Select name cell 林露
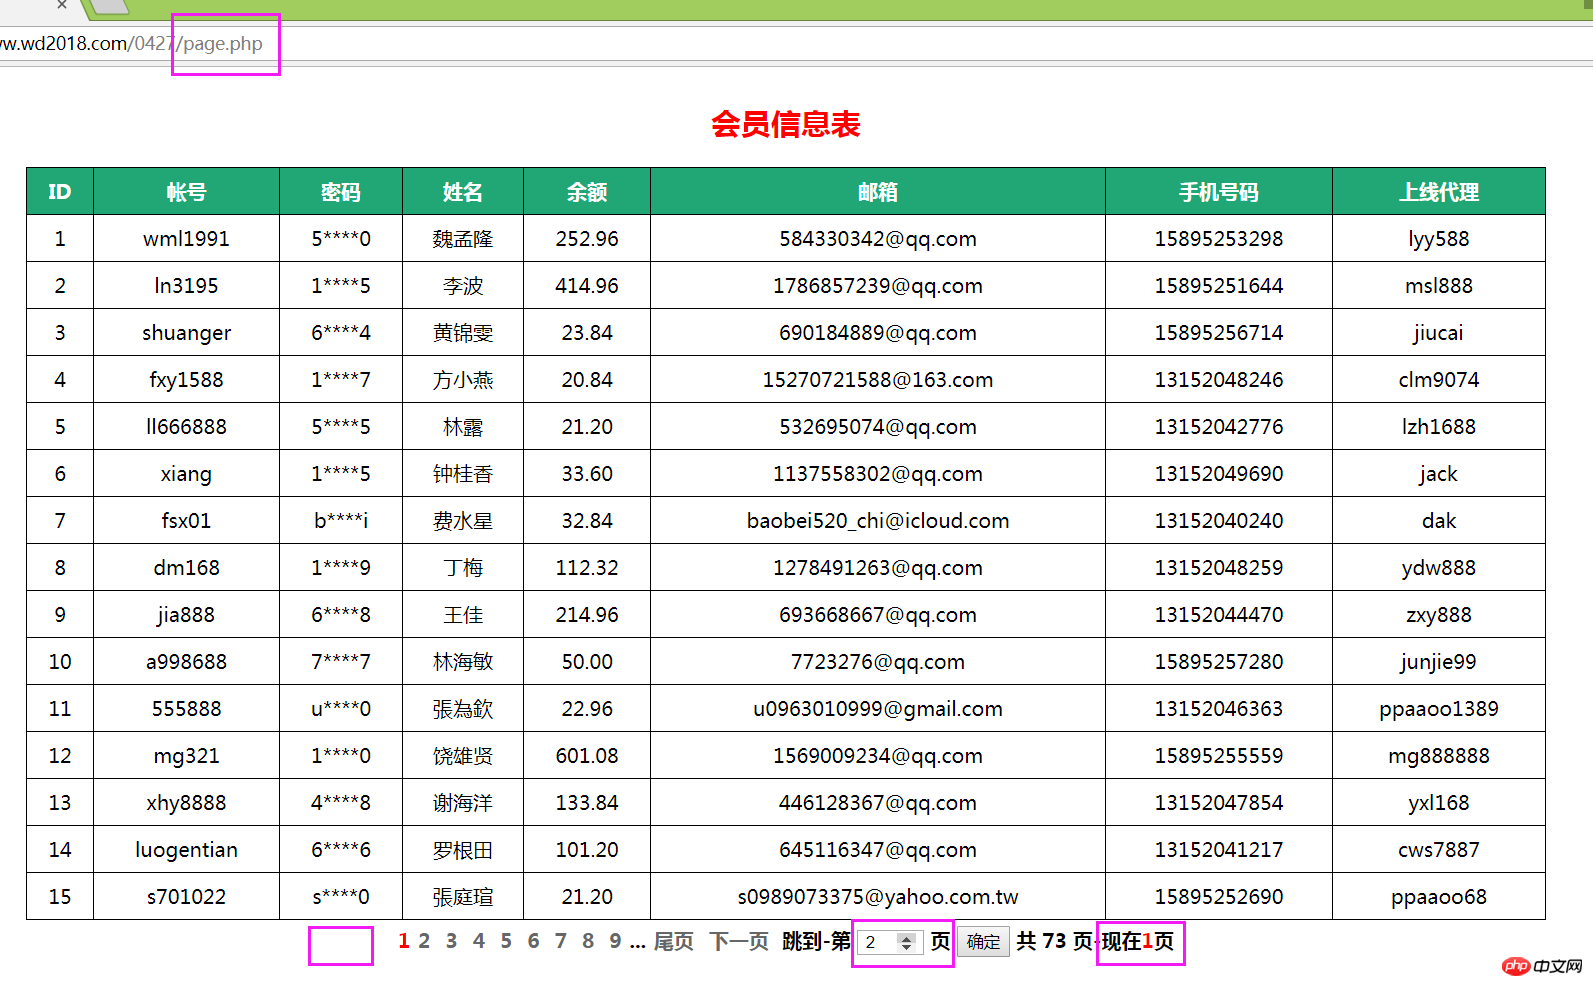 coord(463,427)
